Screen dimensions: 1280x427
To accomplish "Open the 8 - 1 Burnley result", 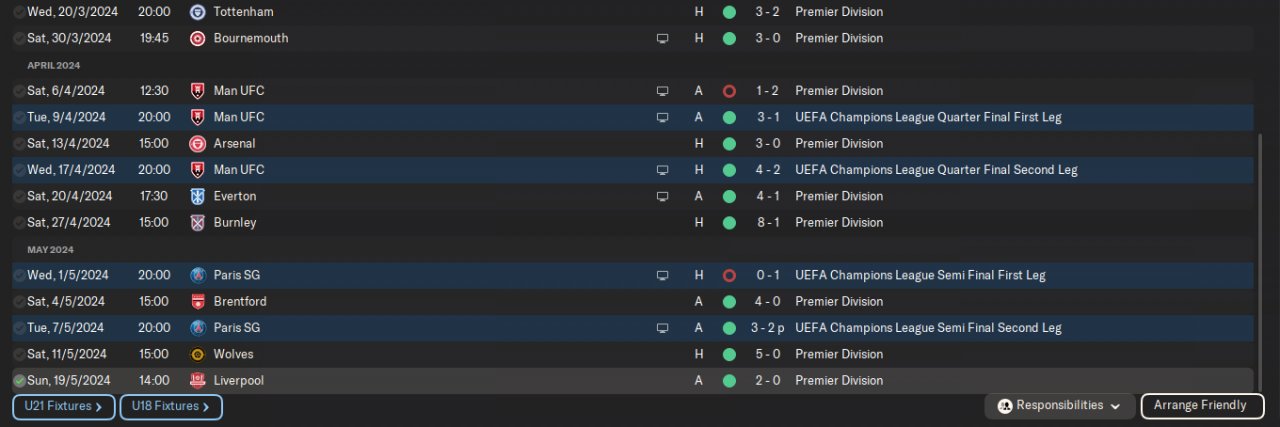I will coord(769,222).
